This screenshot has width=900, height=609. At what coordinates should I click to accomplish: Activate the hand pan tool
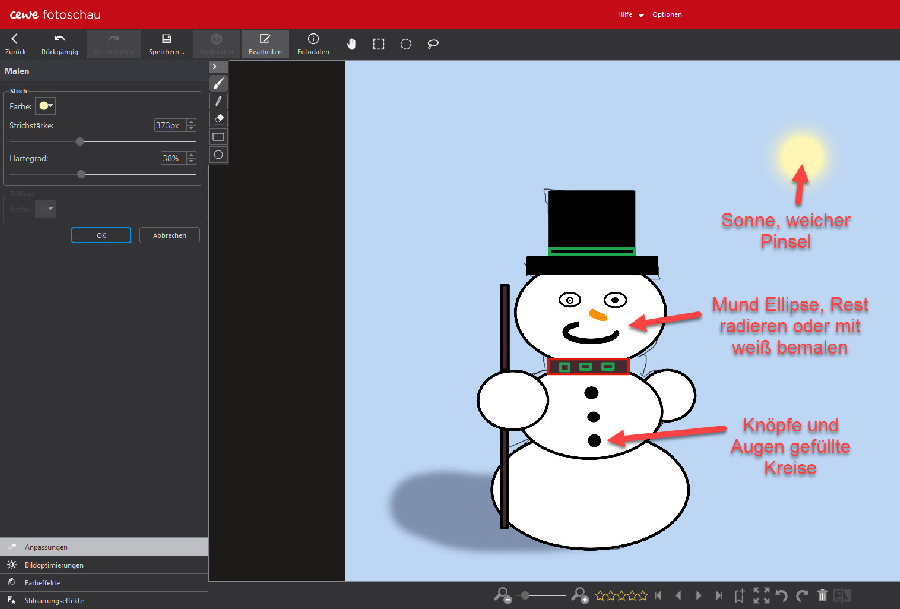coord(352,44)
